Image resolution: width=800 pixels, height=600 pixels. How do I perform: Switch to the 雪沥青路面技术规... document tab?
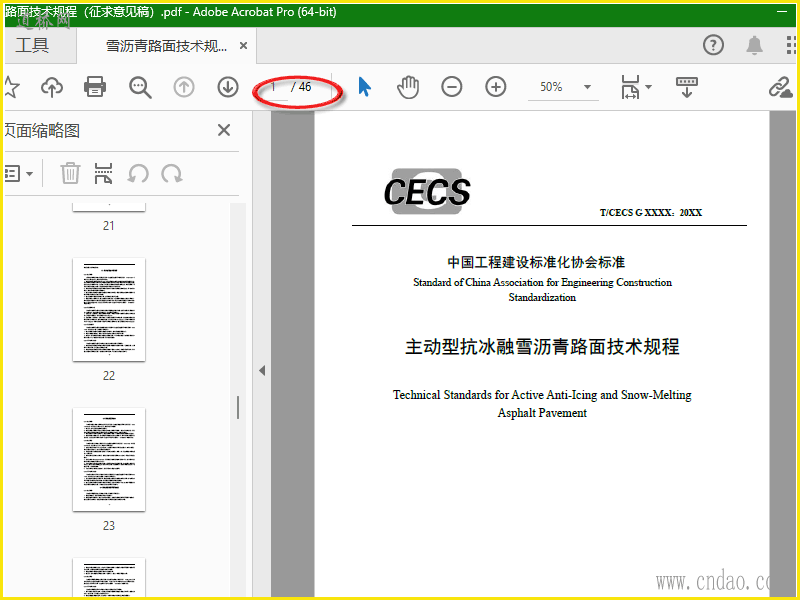(x=166, y=46)
